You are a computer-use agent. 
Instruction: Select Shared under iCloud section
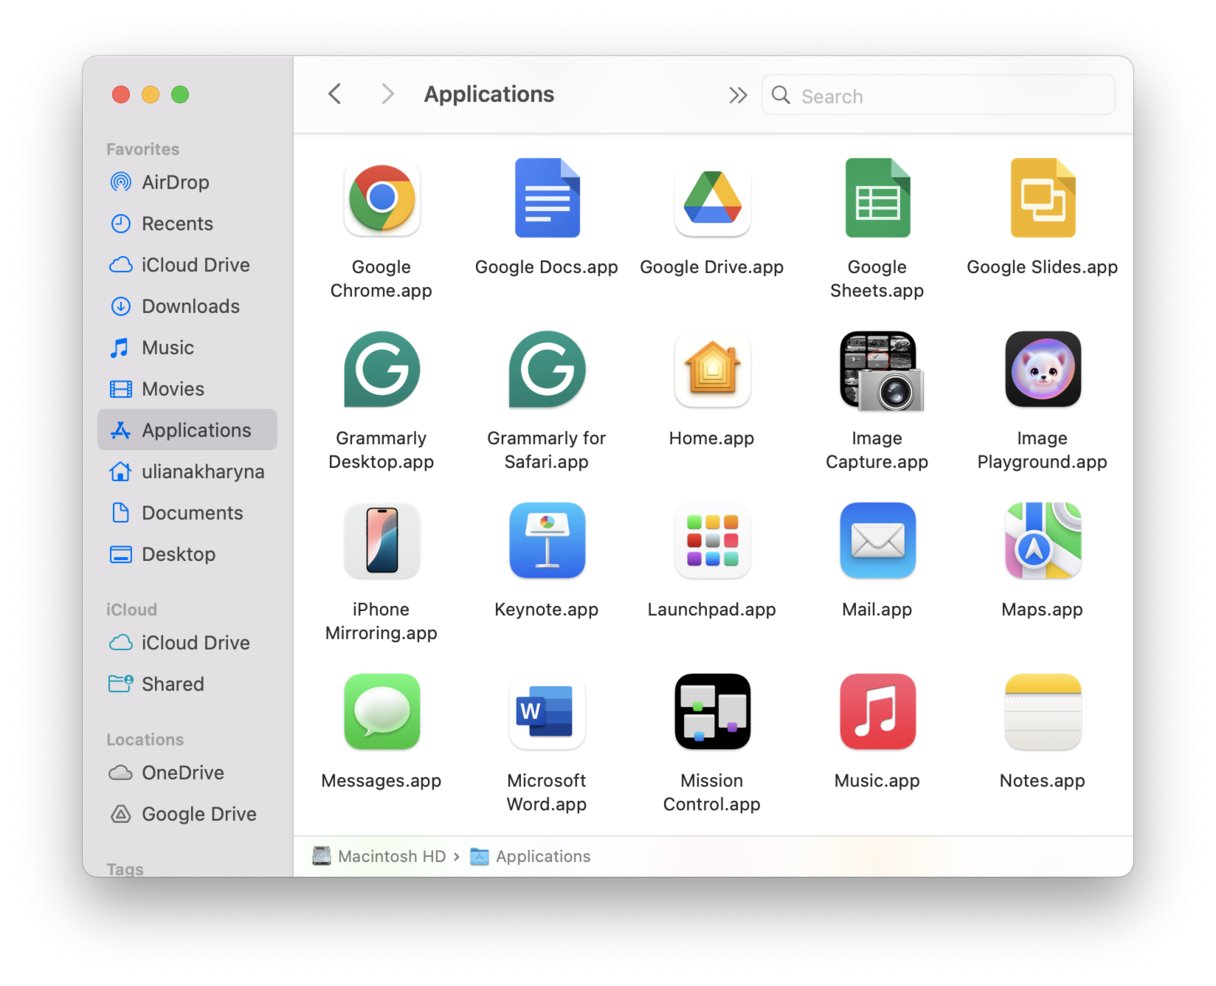coord(169,684)
